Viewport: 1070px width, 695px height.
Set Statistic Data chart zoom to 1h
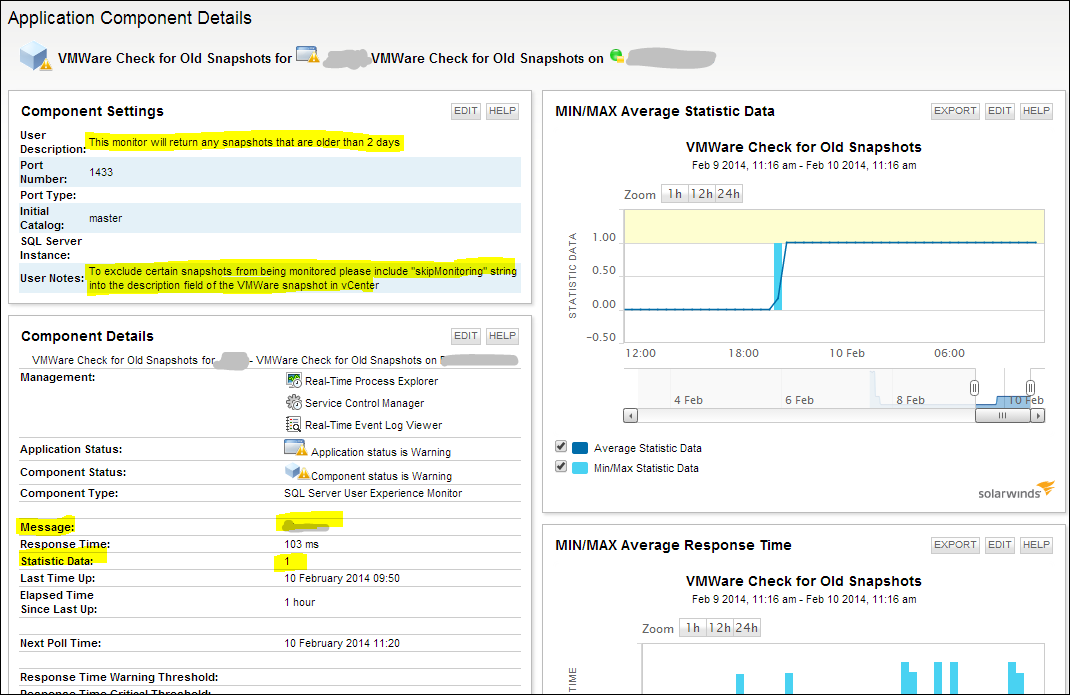click(x=674, y=194)
